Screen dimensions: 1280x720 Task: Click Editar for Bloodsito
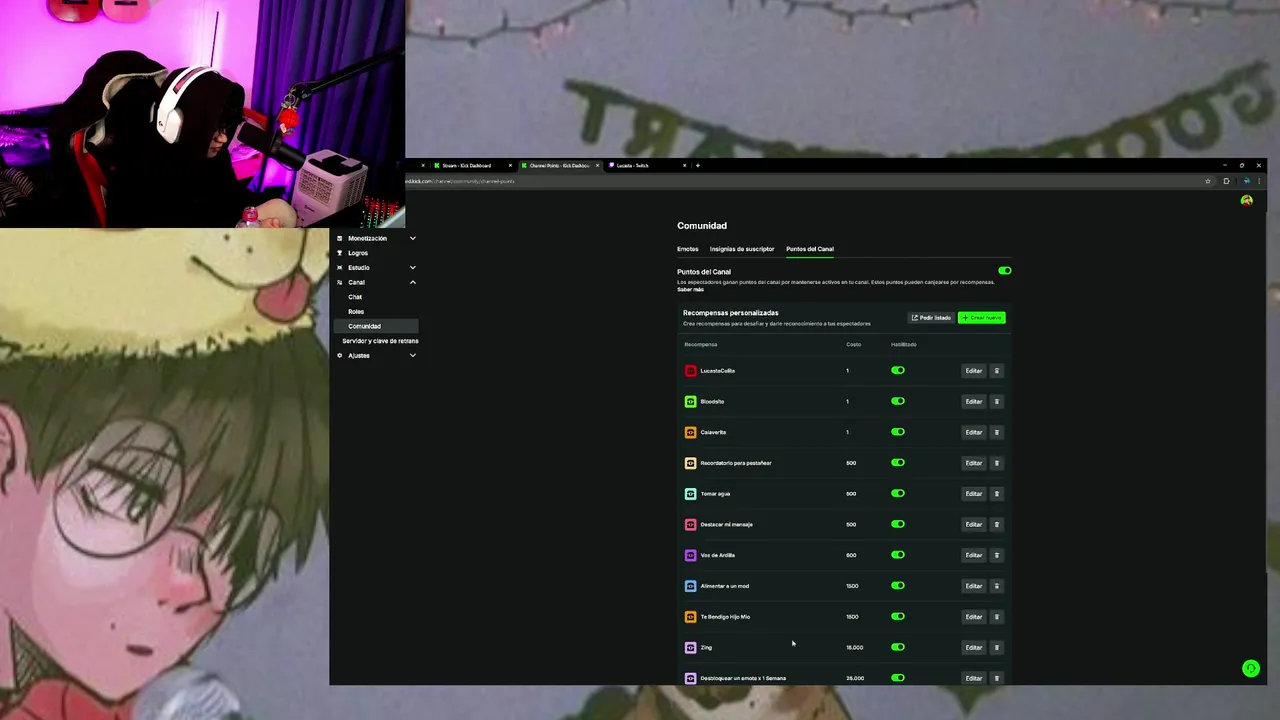pyautogui.click(x=974, y=402)
